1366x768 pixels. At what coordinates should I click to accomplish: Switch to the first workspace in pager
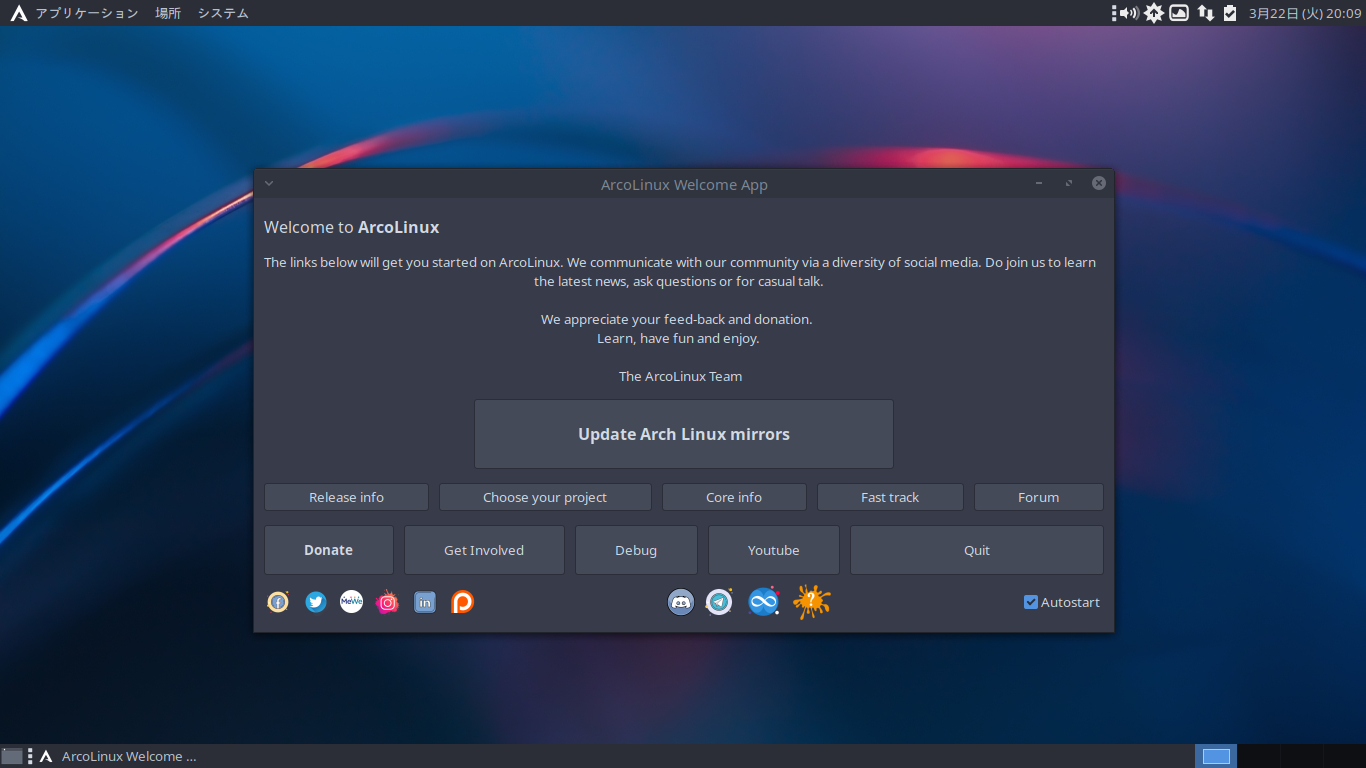pyautogui.click(x=1216, y=756)
